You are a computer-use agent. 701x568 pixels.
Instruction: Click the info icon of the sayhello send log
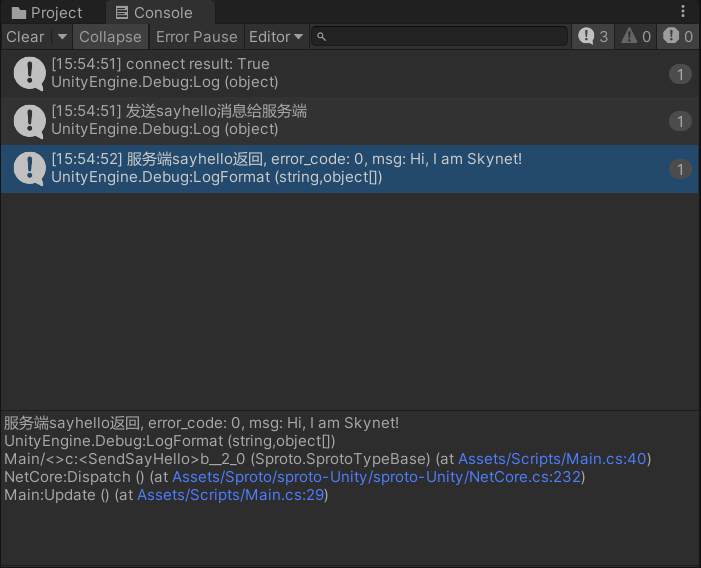[x=27, y=120]
